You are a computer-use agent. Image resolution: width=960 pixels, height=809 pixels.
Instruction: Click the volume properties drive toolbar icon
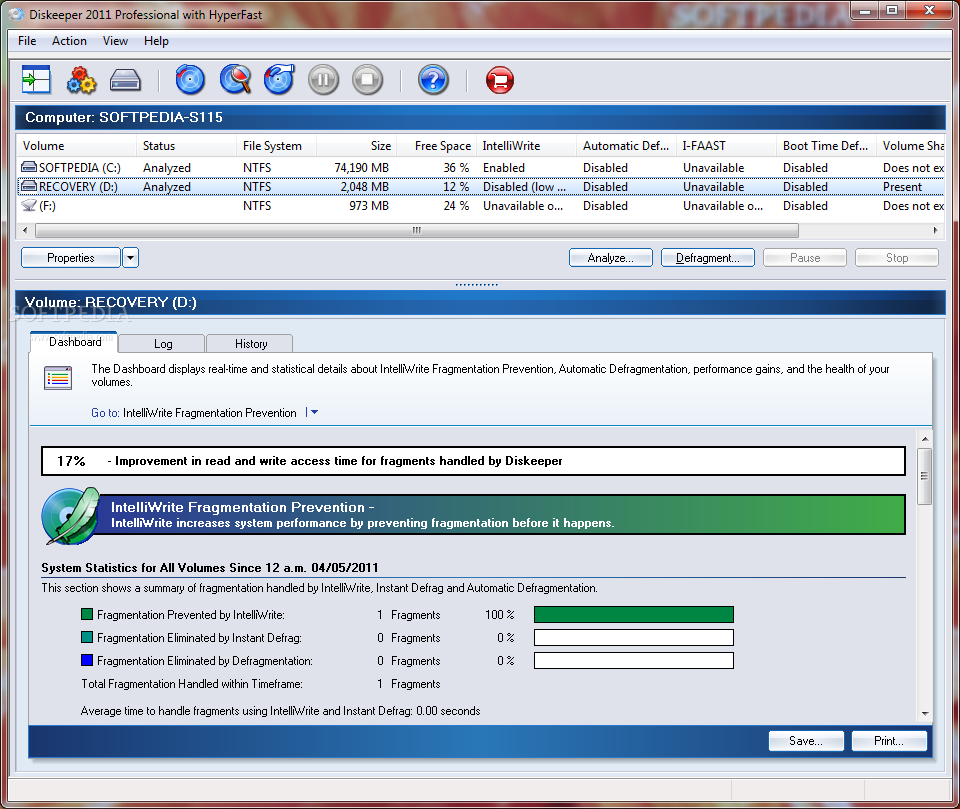[x=125, y=80]
